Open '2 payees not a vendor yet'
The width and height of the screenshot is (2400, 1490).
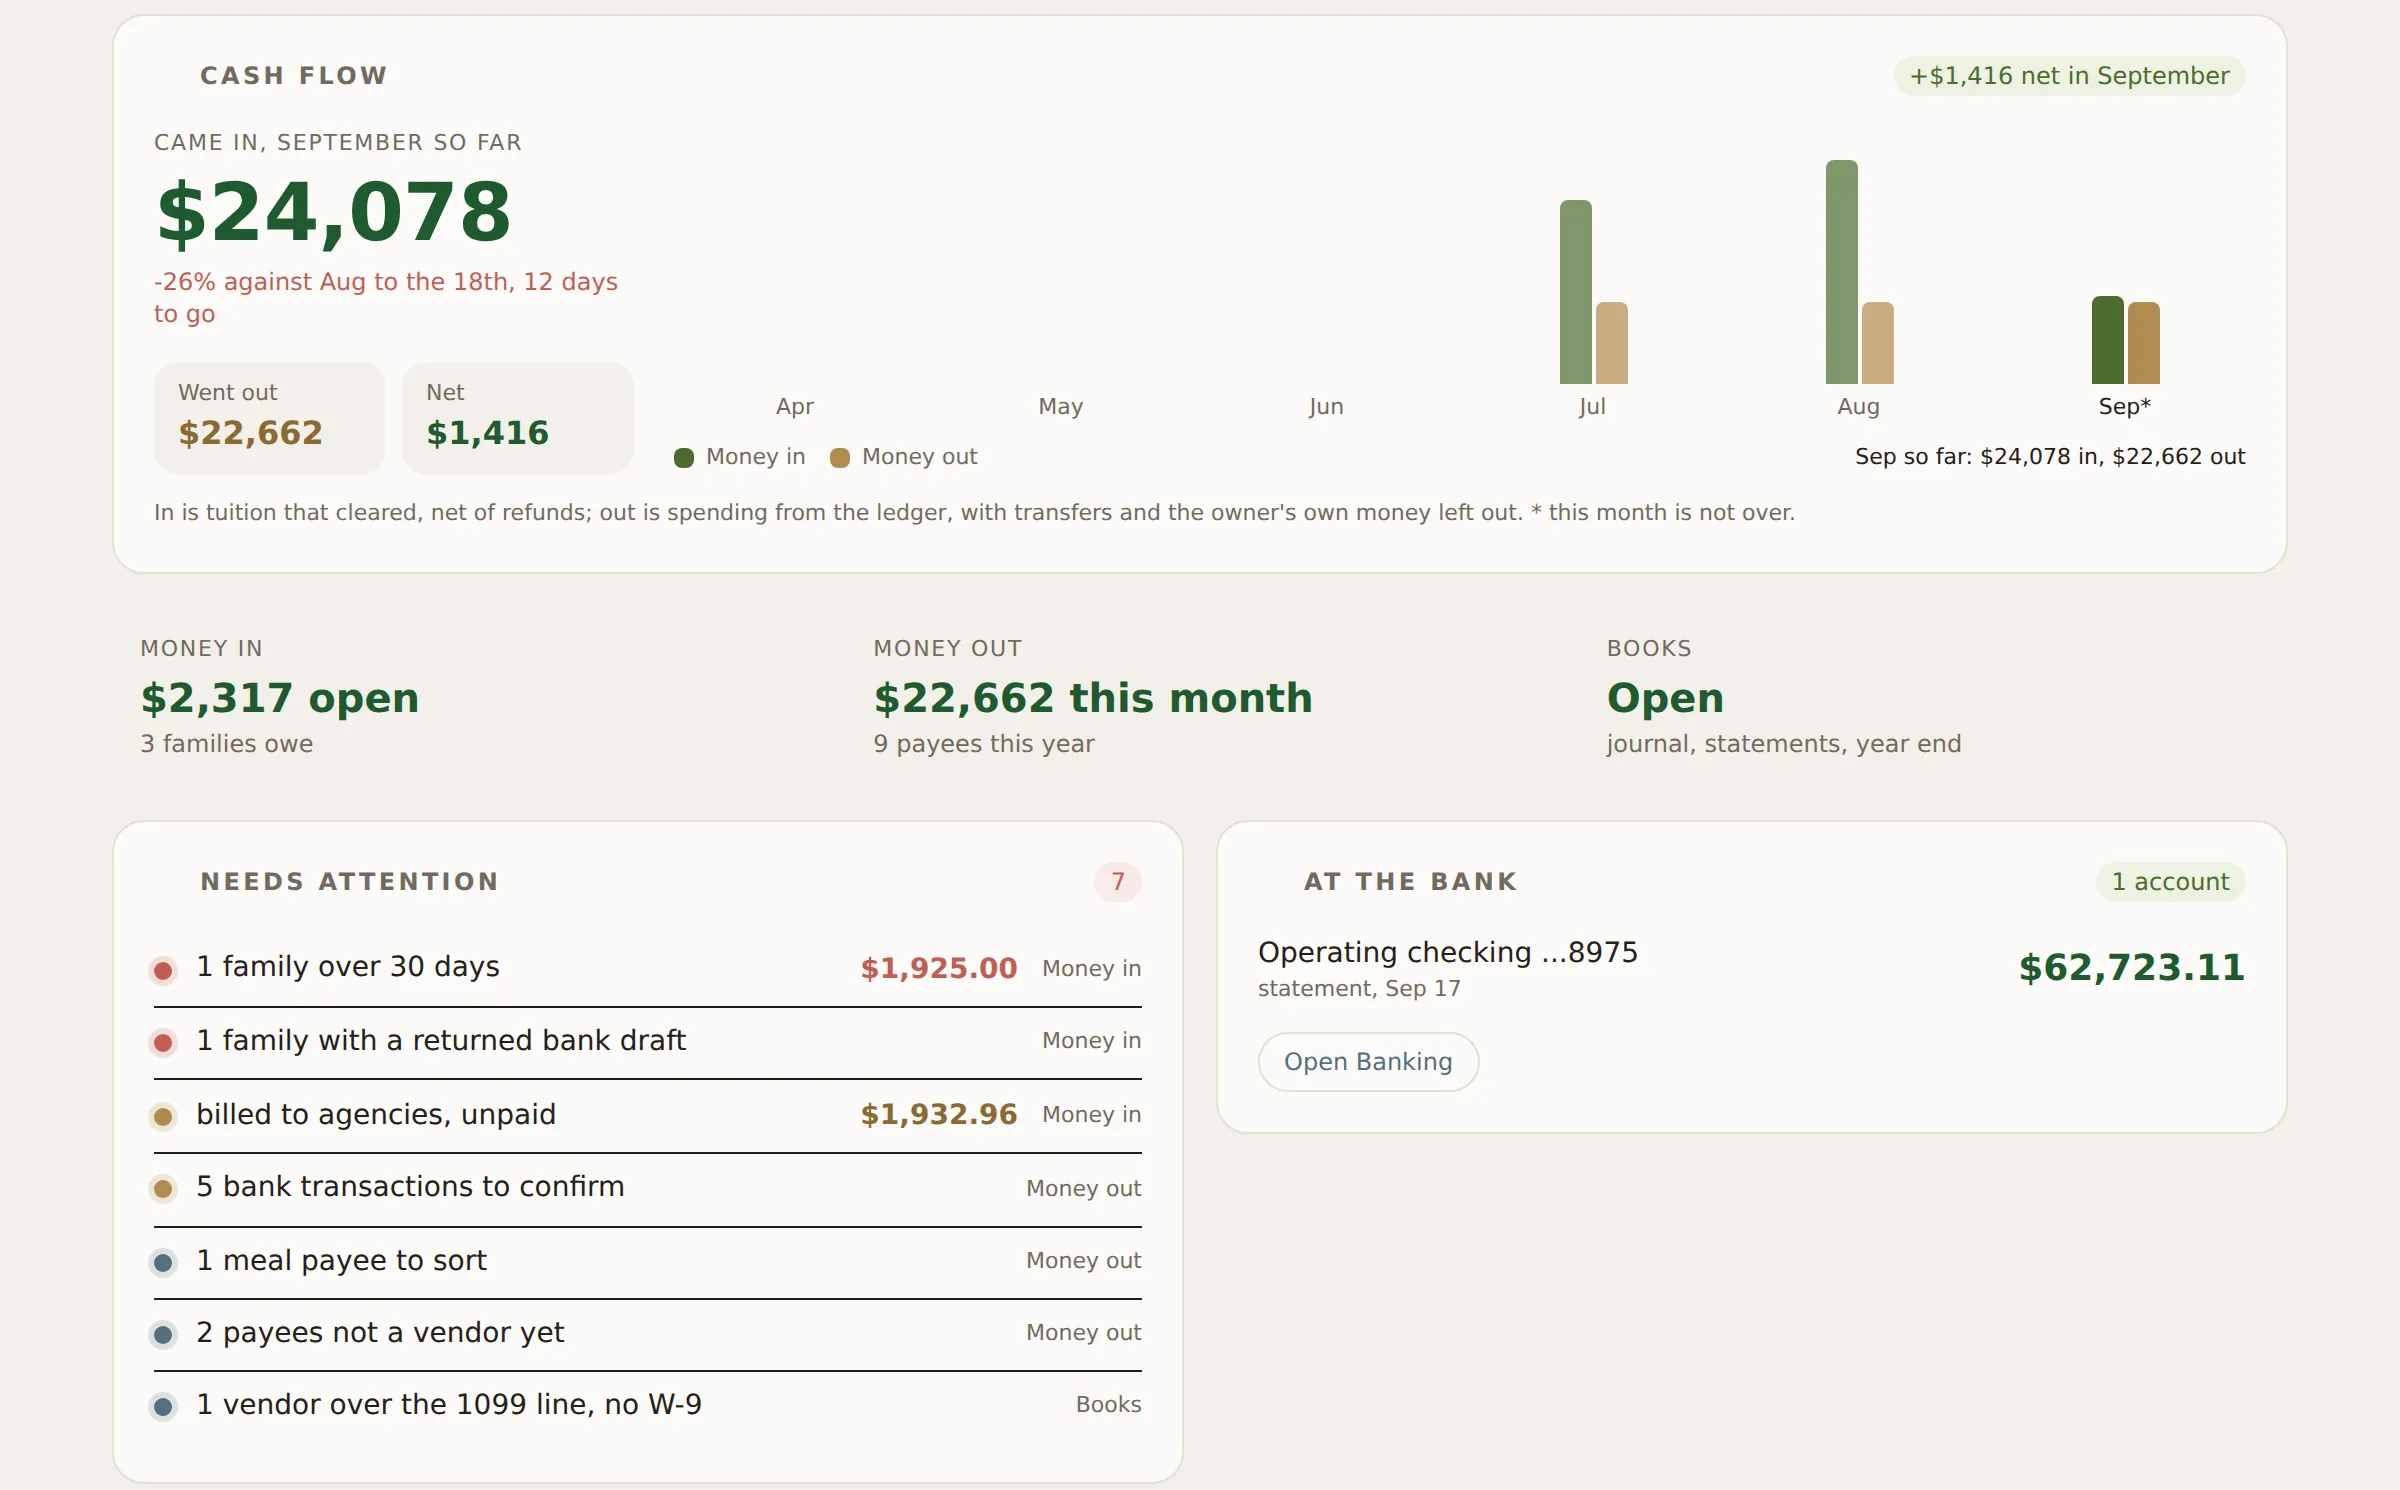(648, 1333)
